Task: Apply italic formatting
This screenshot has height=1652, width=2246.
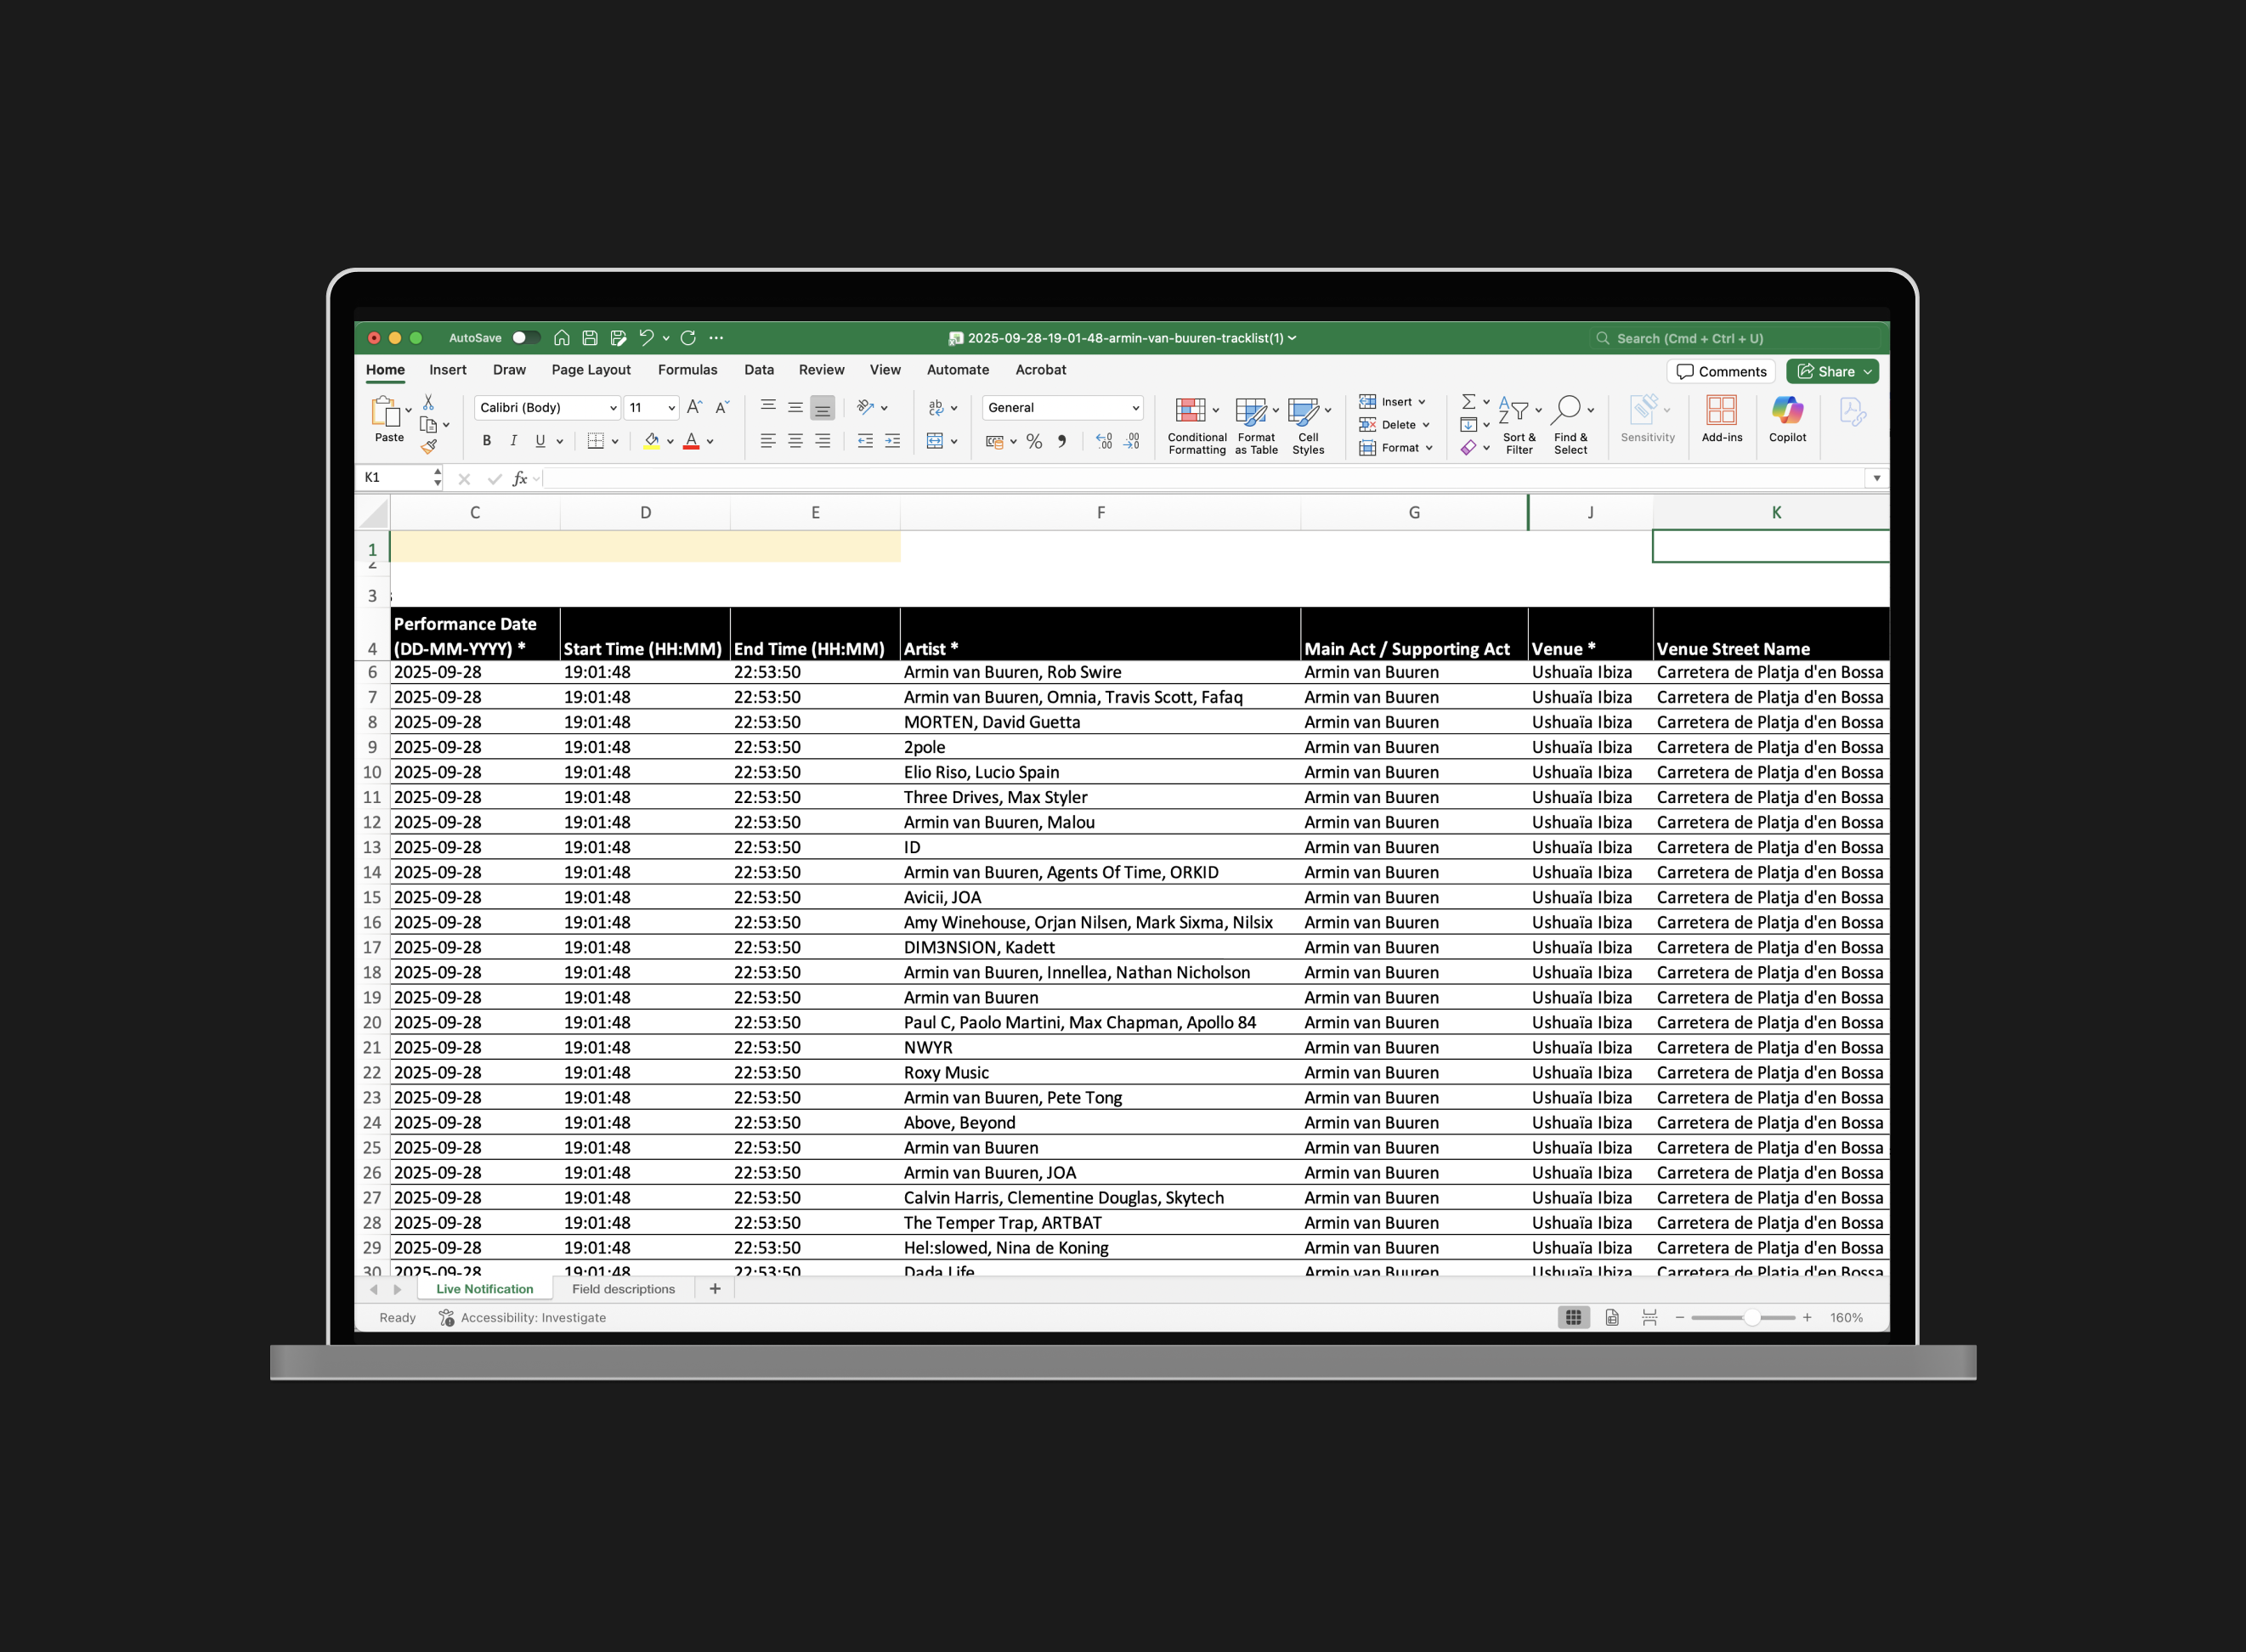Action: (x=513, y=440)
